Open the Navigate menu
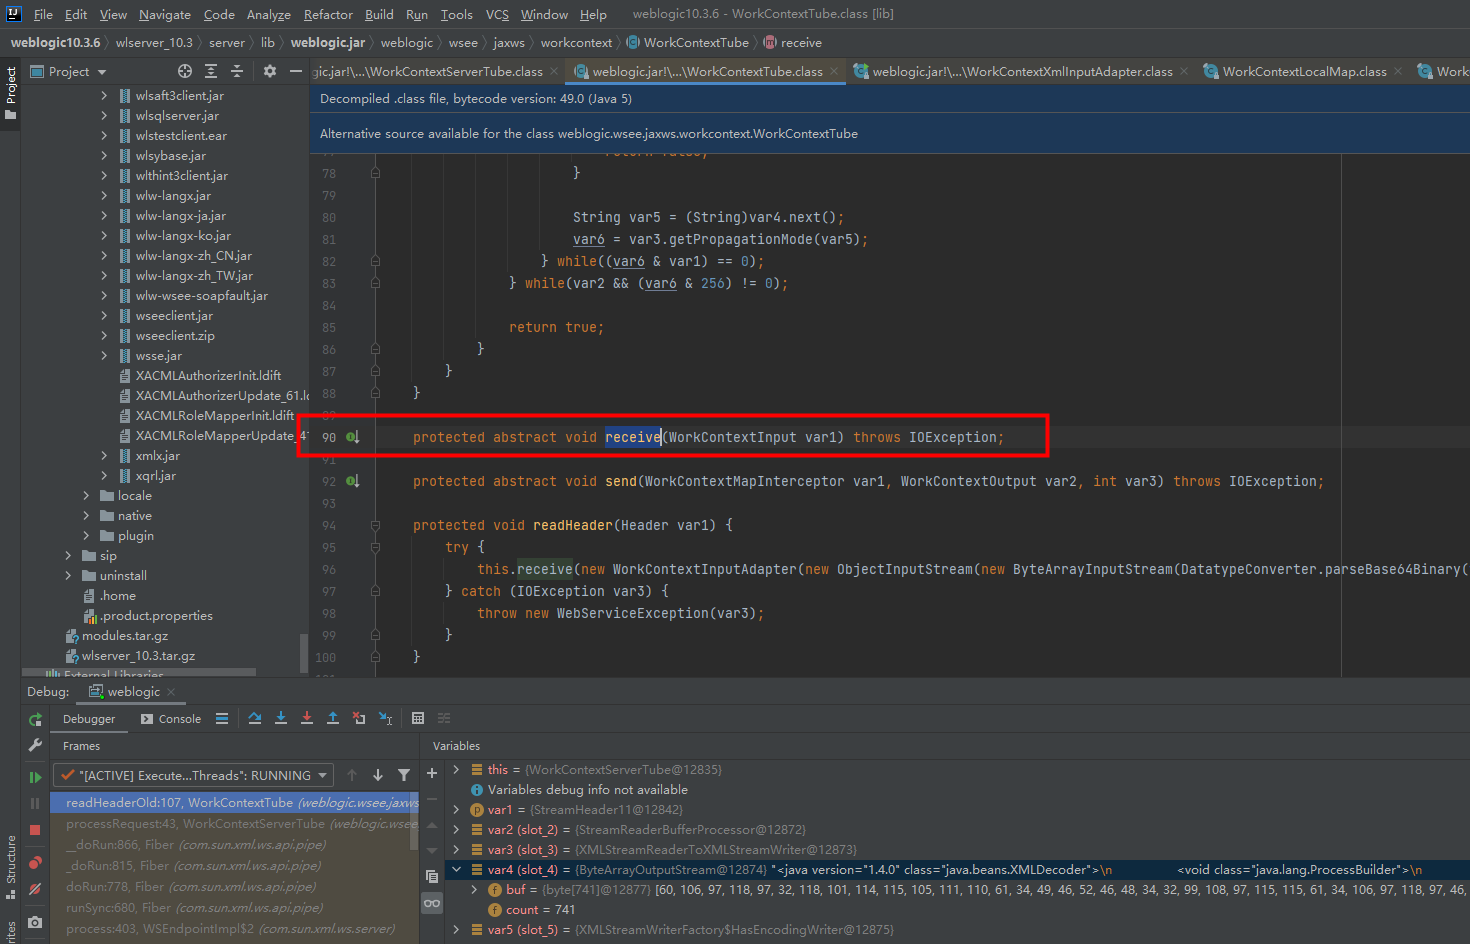The image size is (1470, 944). coord(165,14)
